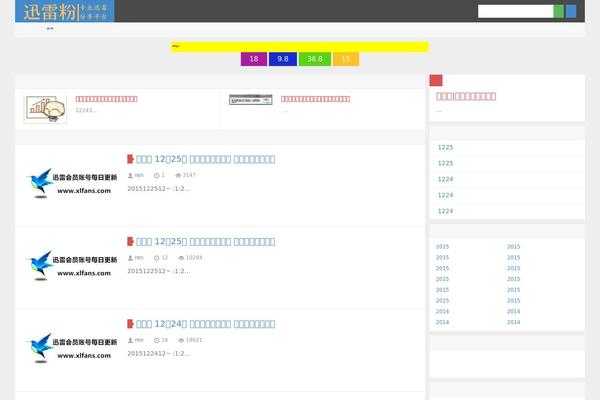Open the chart-and-lightbulb featured thumbnail
The width and height of the screenshot is (600, 400).
click(45, 109)
